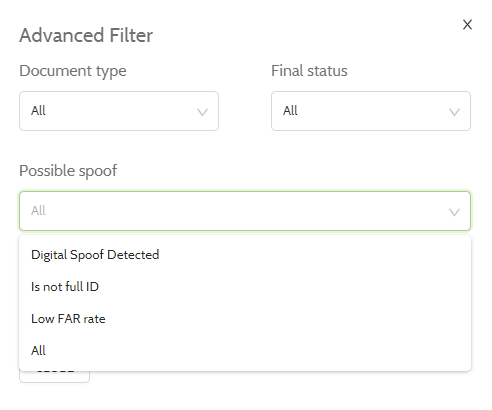Click the Final status chevron arrow
Viewport: 492px width, 410px height.
454,112
